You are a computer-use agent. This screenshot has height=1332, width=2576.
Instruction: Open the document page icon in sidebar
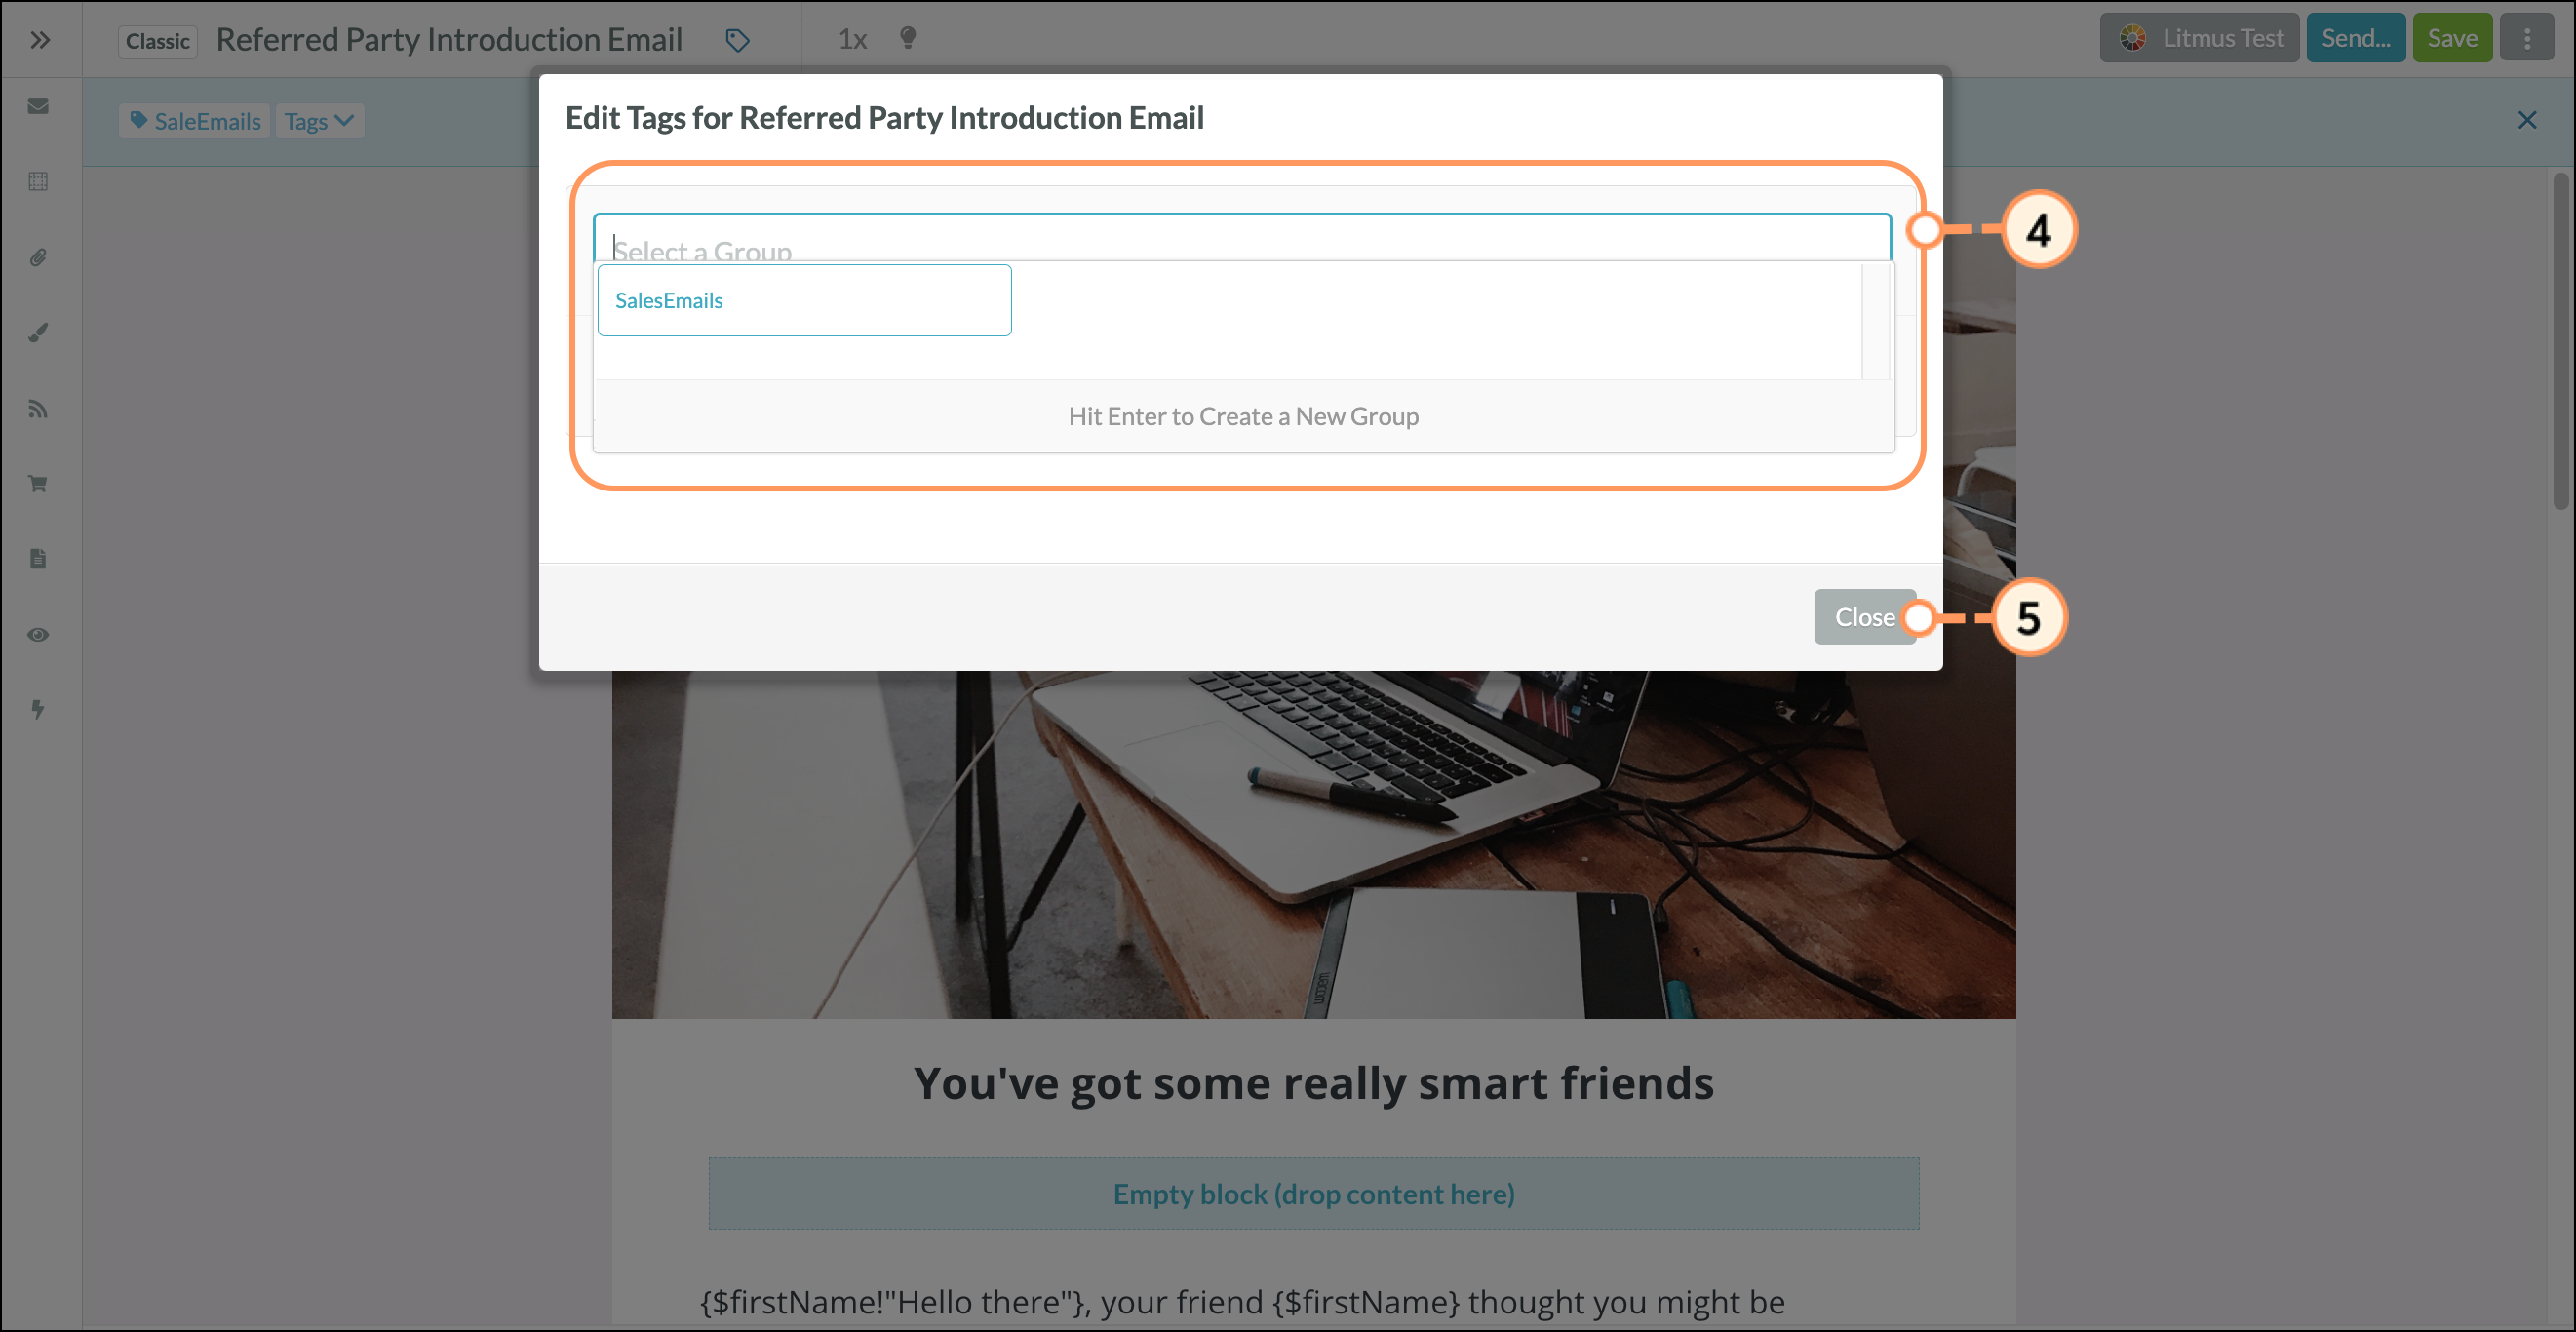(x=38, y=559)
